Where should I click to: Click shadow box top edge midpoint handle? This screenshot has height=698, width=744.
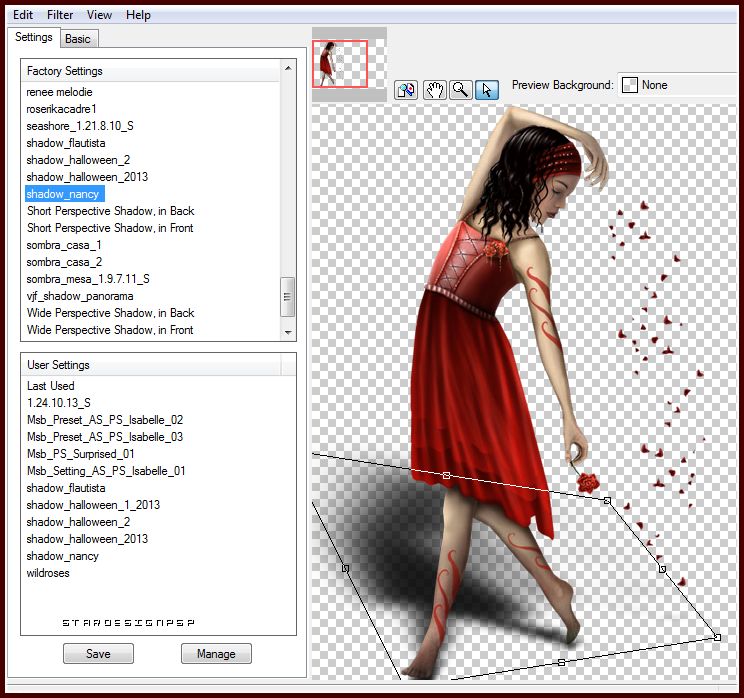[x=446, y=475]
